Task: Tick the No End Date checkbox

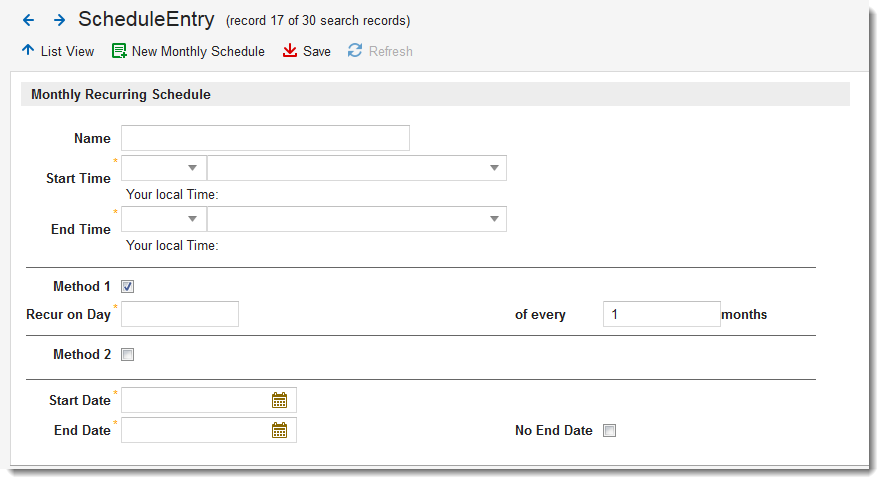Action: pyautogui.click(x=609, y=431)
